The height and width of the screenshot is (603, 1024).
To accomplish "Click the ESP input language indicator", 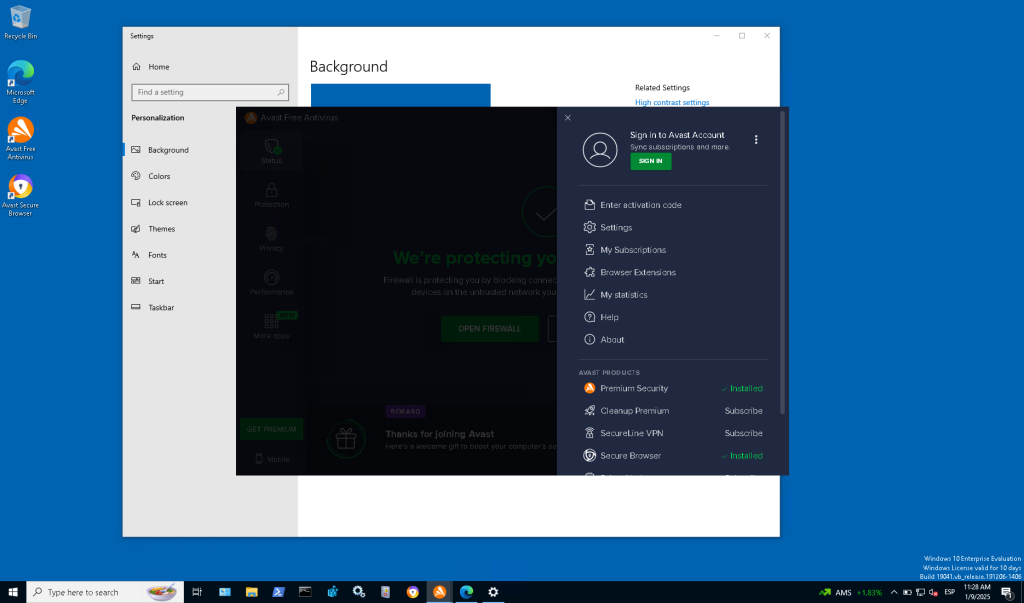I will 950,593.
